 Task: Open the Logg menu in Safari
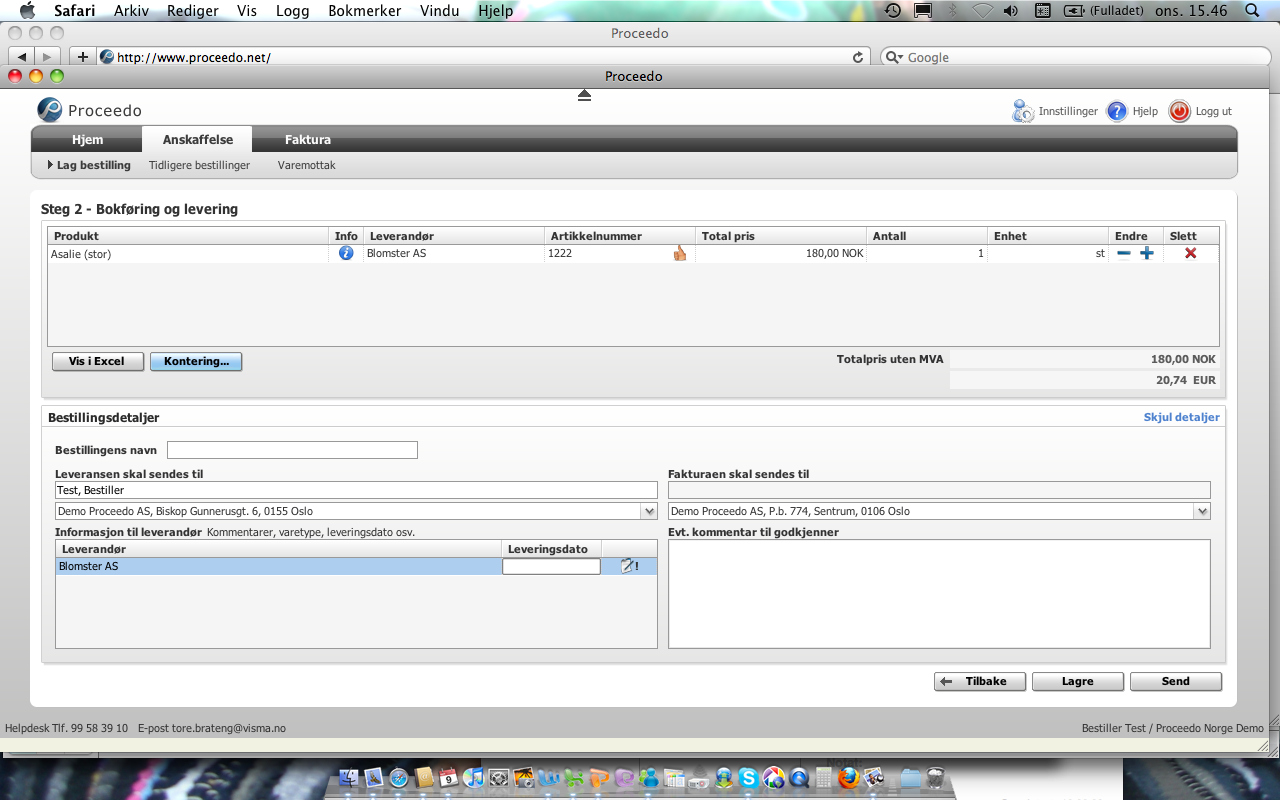coord(292,11)
